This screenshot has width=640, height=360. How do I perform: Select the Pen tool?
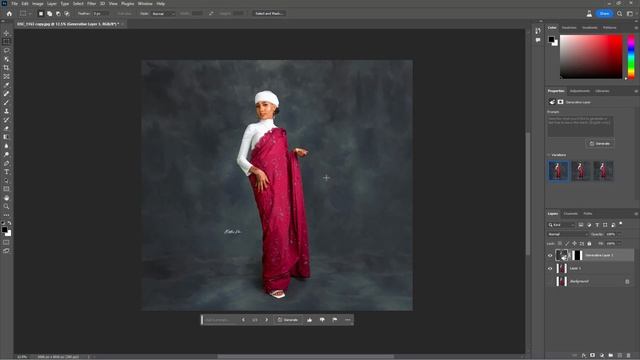[x=6, y=163]
